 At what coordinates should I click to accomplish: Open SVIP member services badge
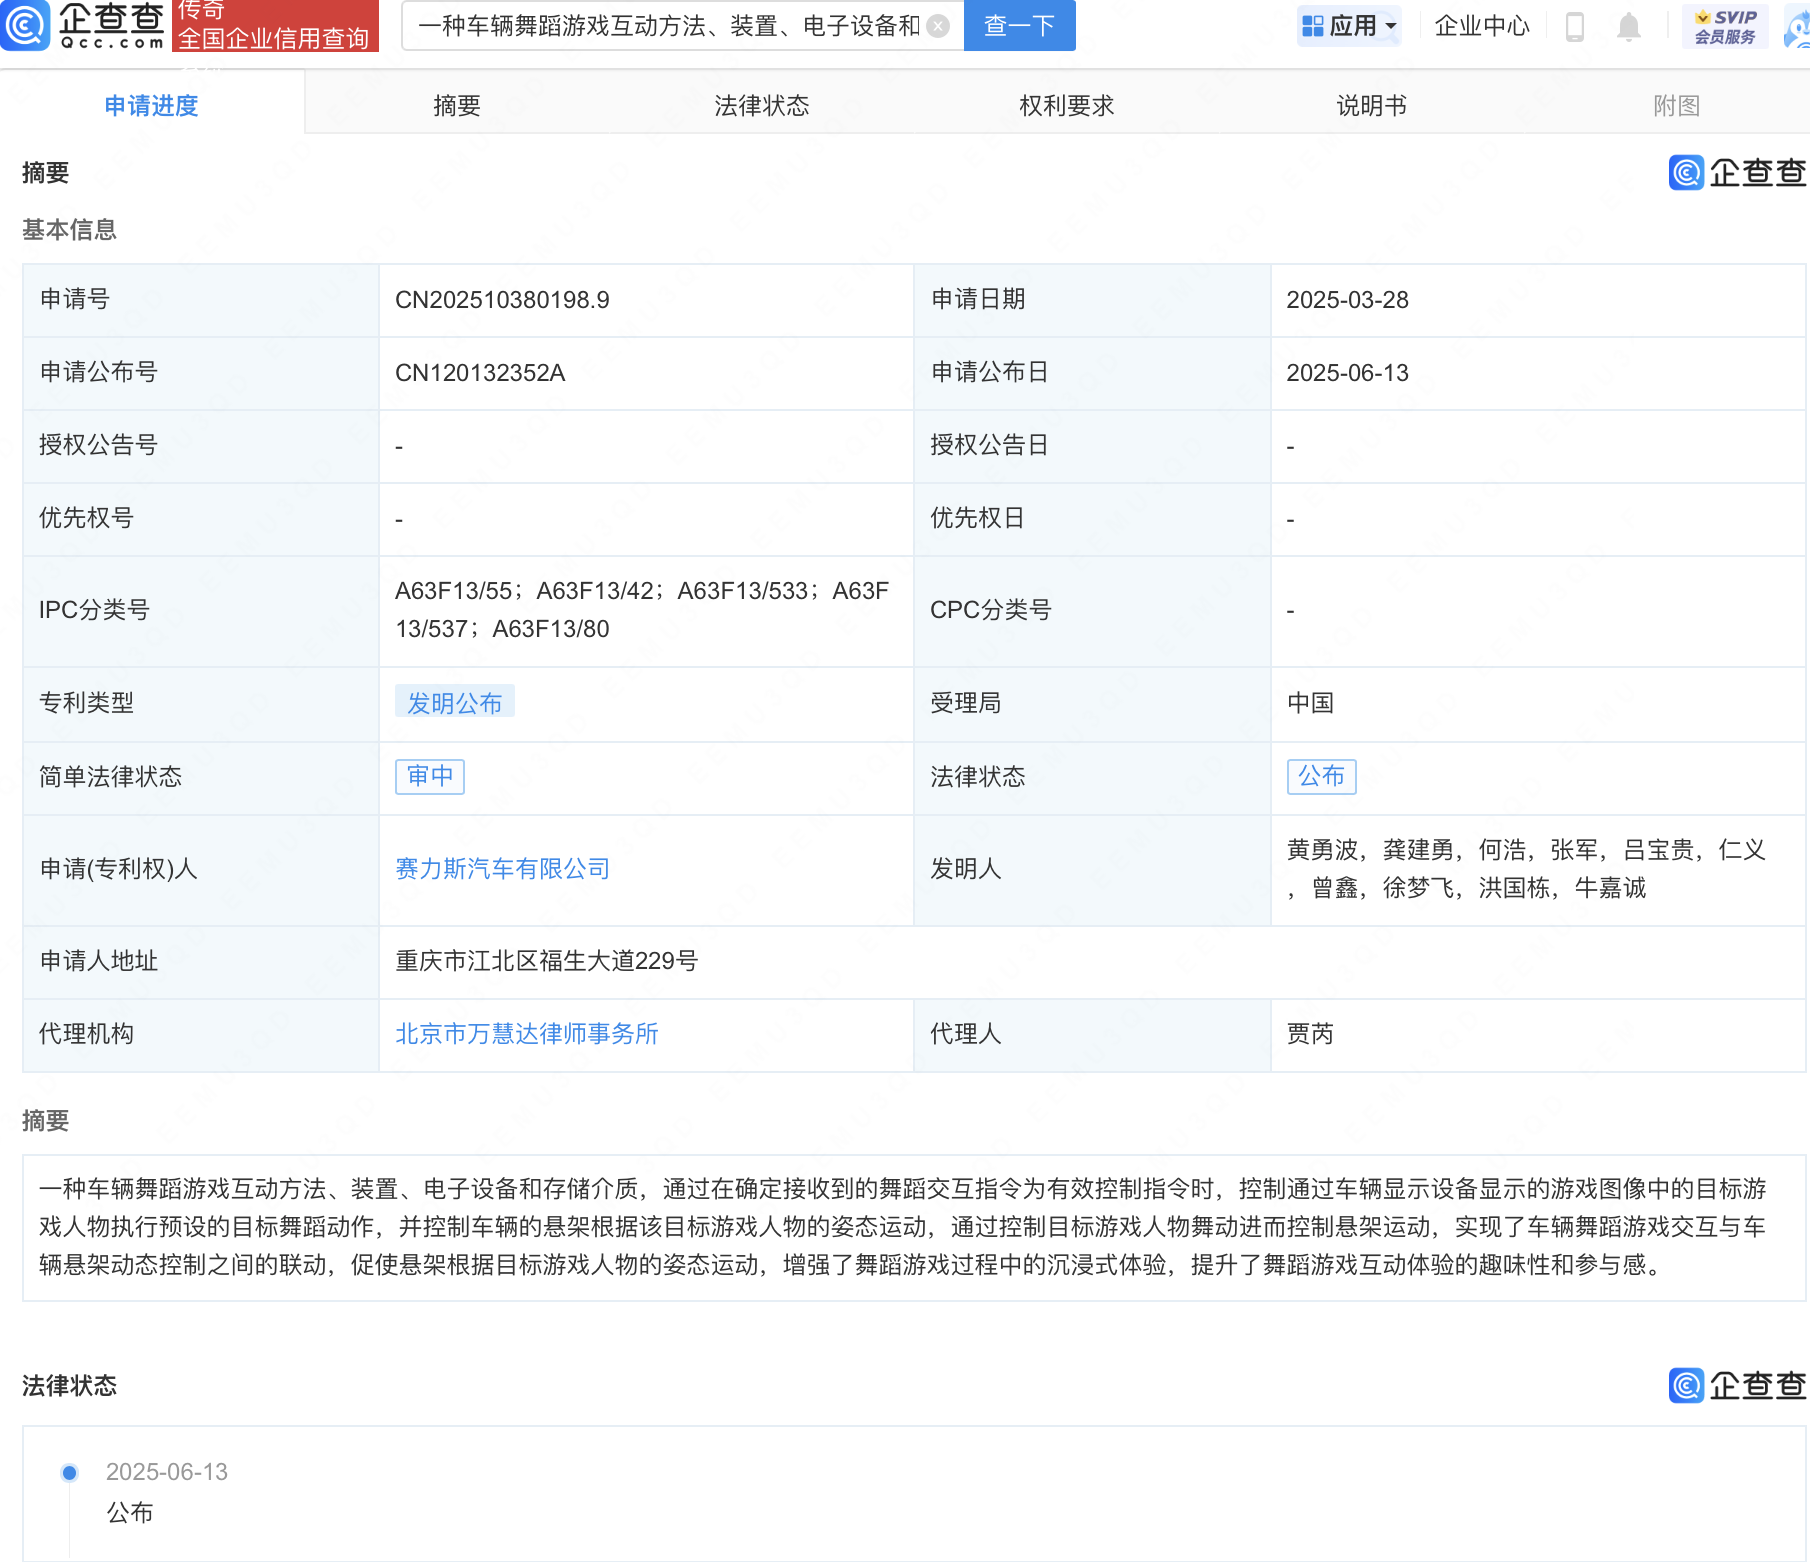point(1725,26)
